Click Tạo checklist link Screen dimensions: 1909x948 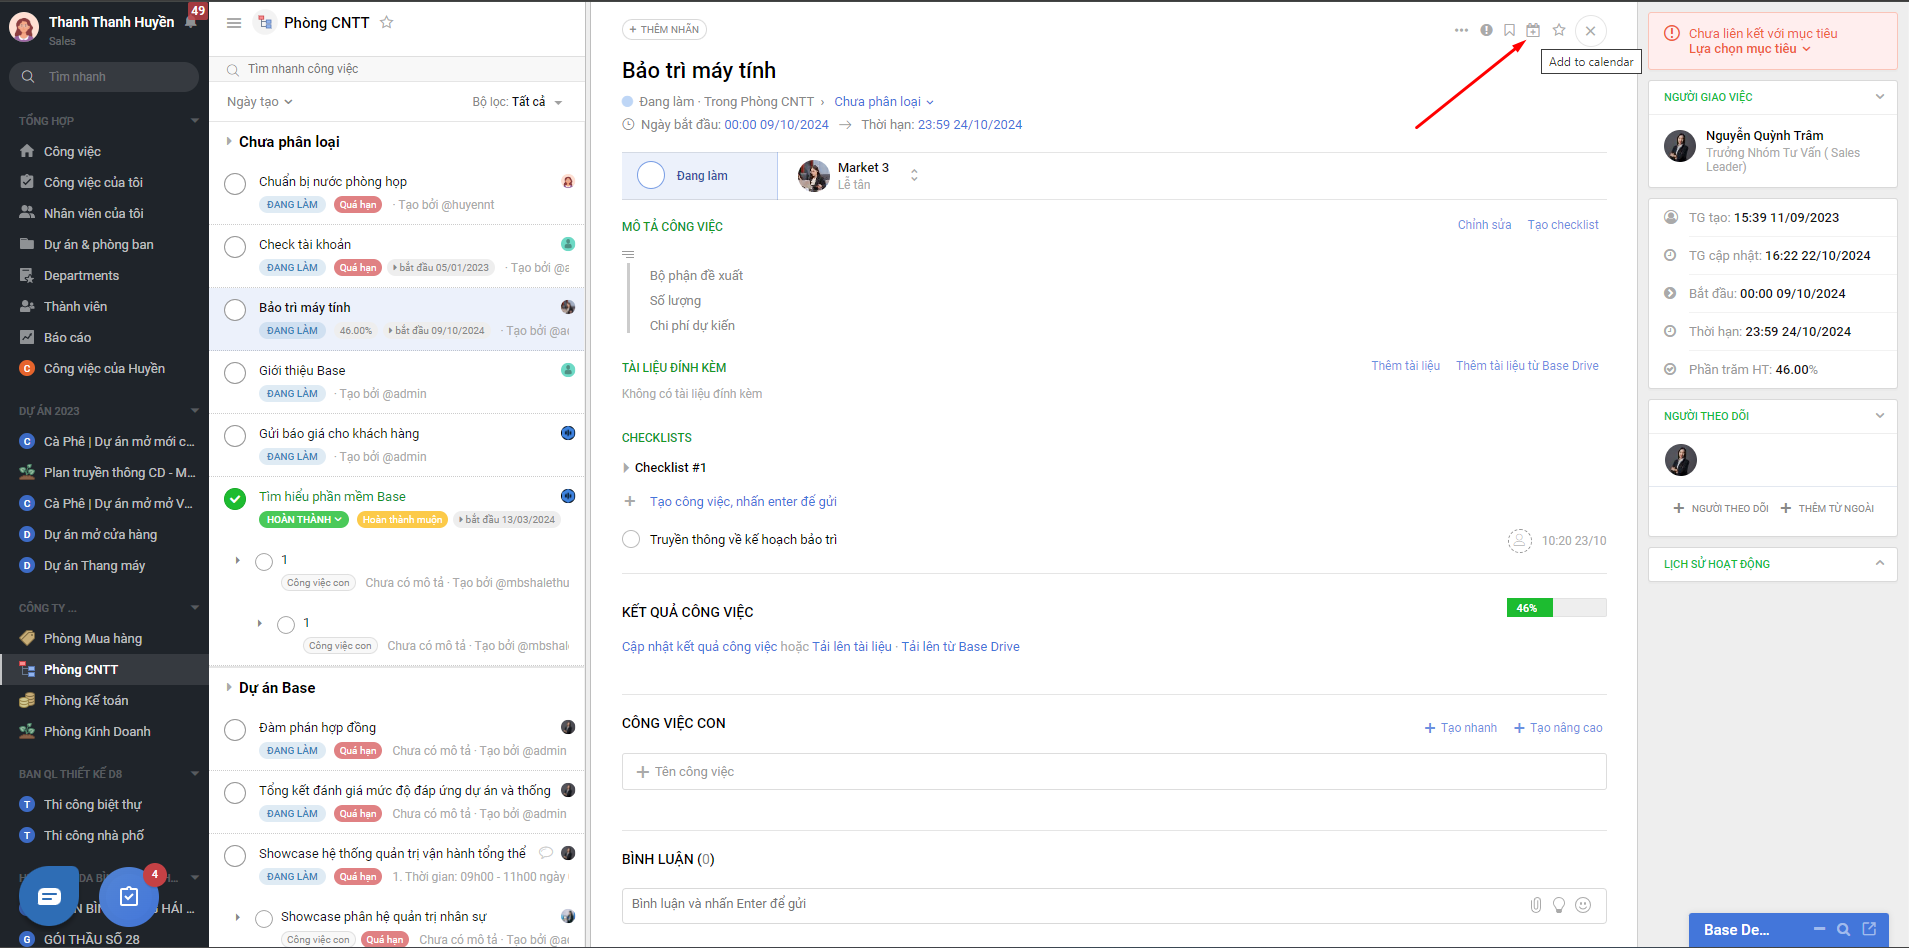[1563, 225]
